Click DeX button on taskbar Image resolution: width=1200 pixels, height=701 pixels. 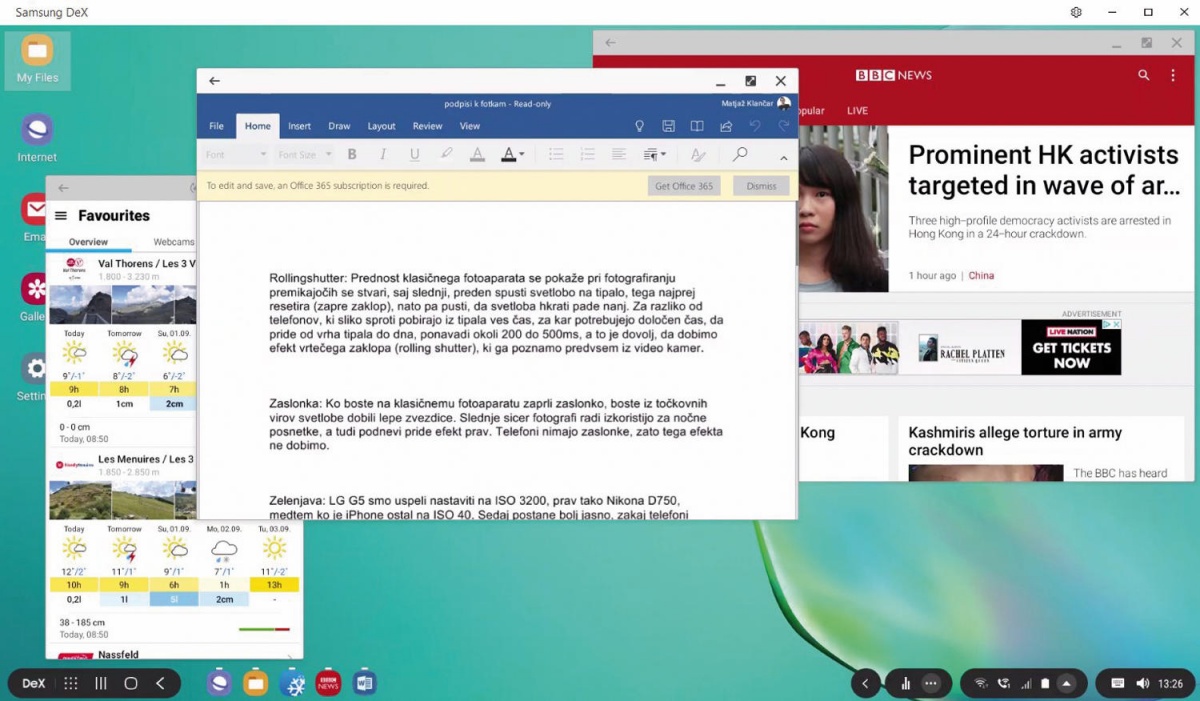tap(33, 683)
